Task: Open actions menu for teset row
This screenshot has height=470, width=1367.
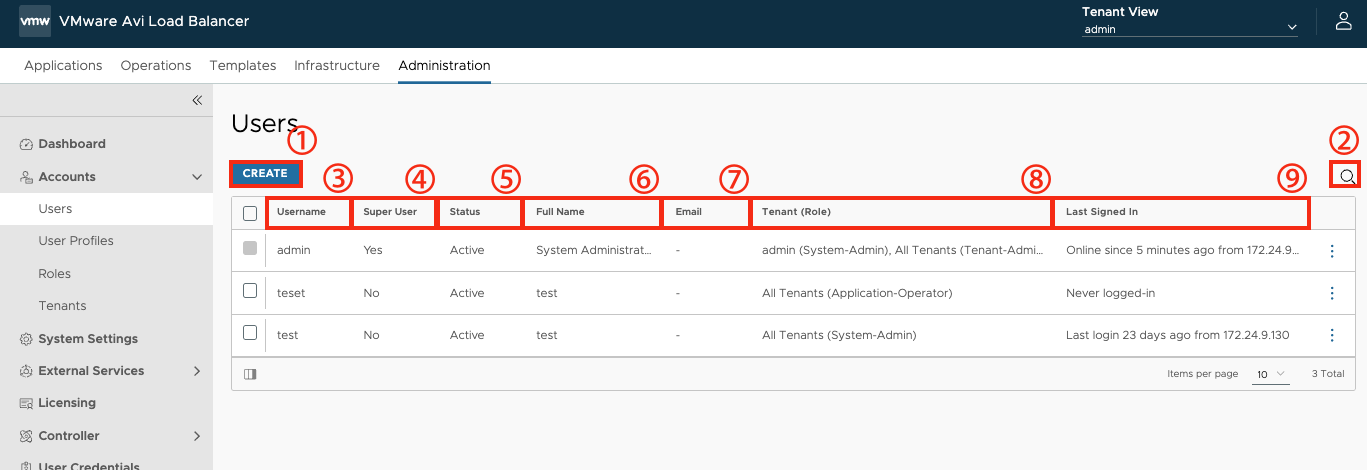Action: 1332,293
